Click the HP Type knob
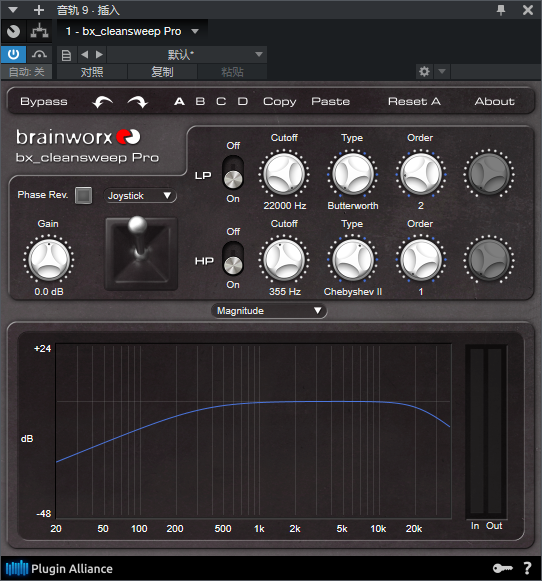The image size is (542, 581). pos(352,260)
